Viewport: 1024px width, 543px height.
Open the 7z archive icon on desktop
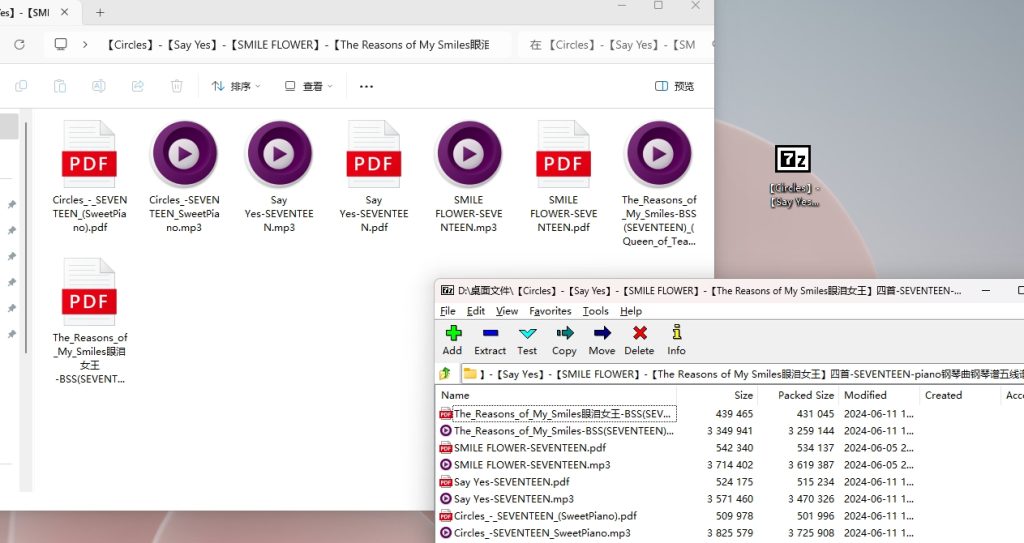(793, 175)
